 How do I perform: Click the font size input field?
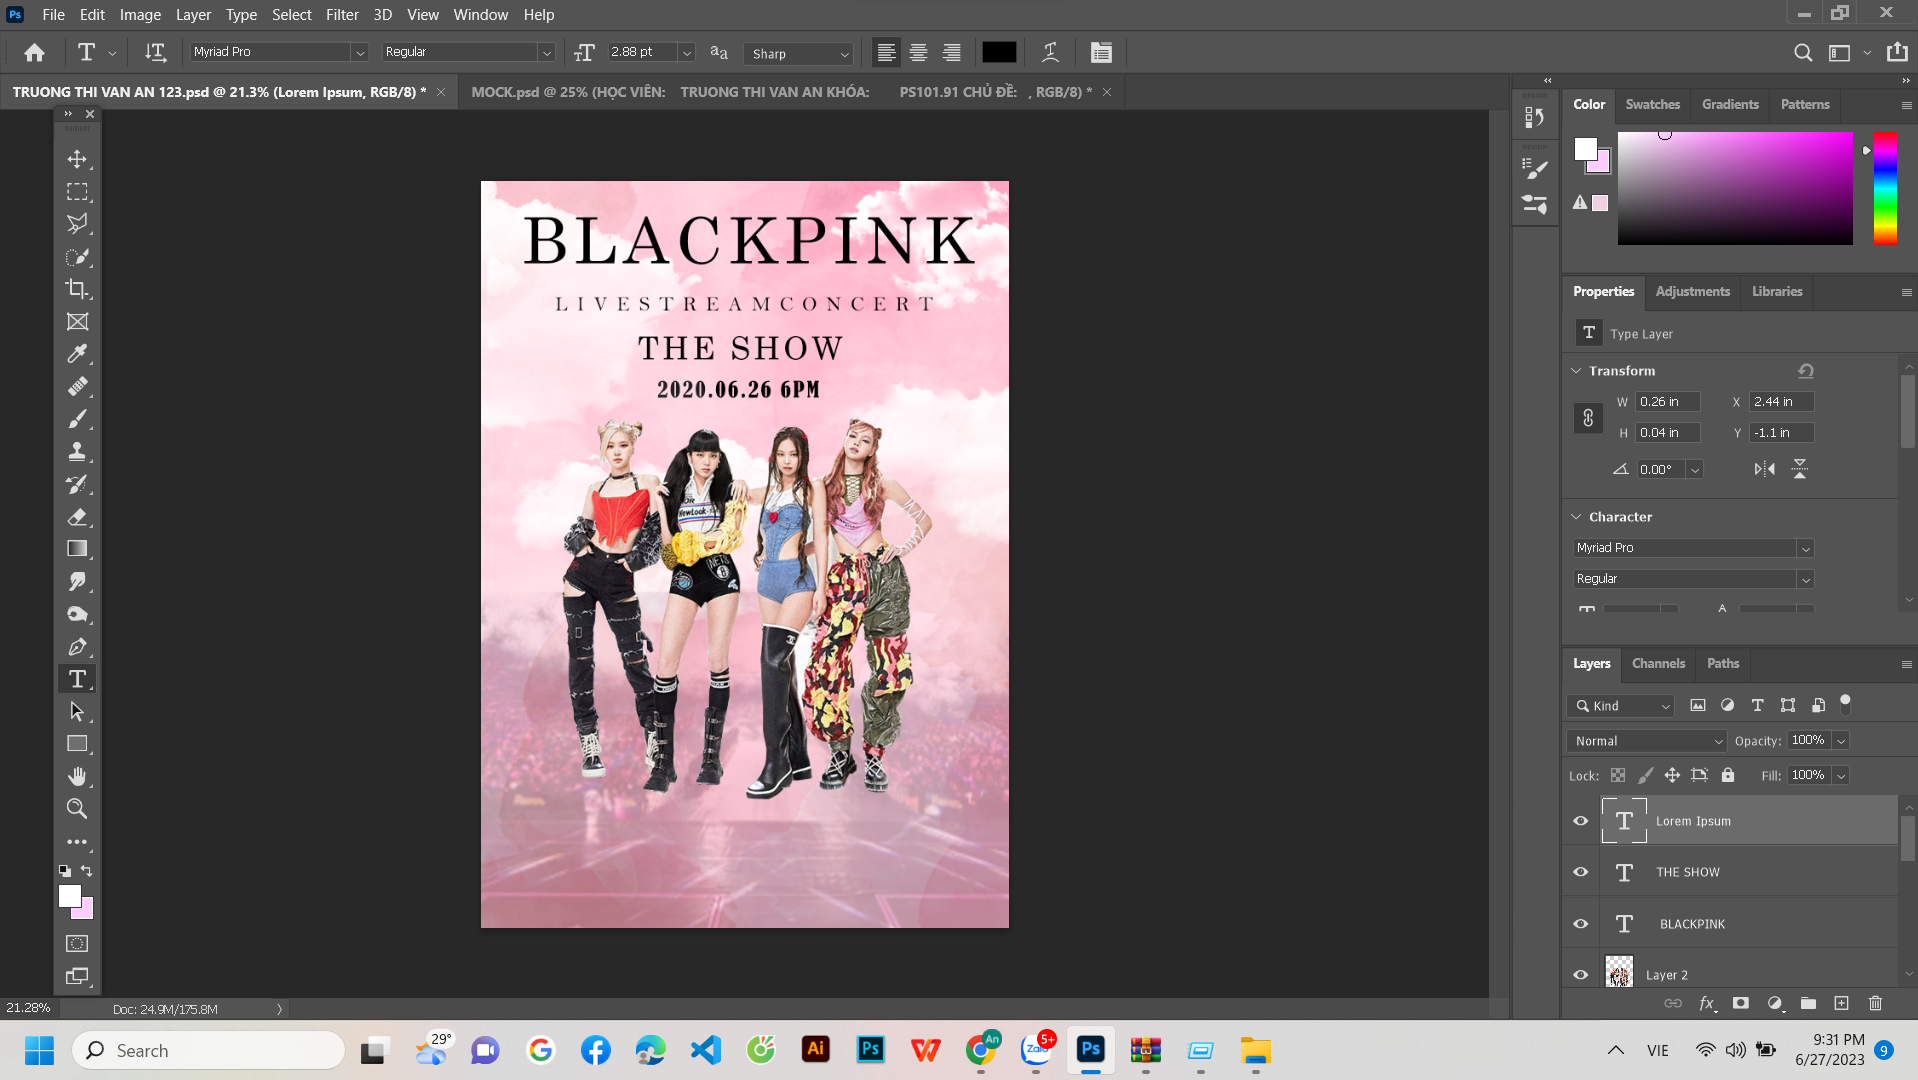pos(642,52)
